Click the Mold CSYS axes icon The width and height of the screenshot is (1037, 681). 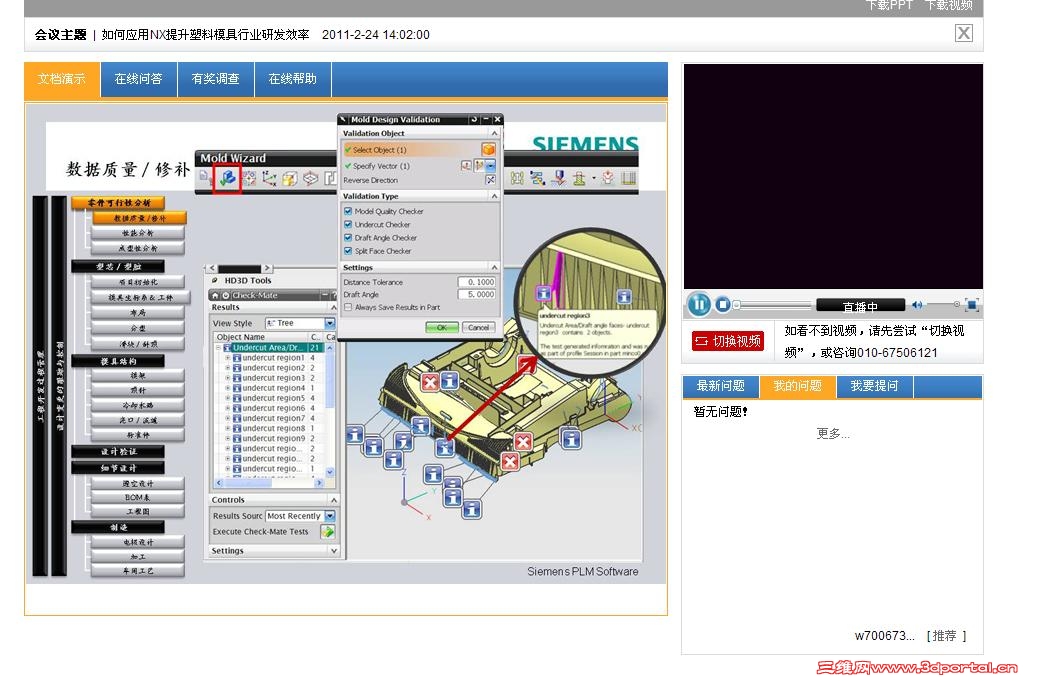(x=269, y=178)
